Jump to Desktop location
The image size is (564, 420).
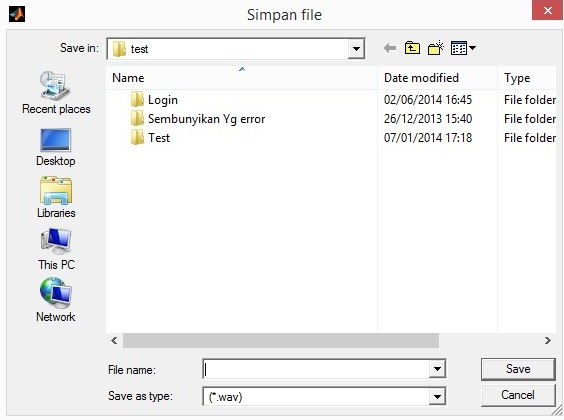(x=56, y=147)
